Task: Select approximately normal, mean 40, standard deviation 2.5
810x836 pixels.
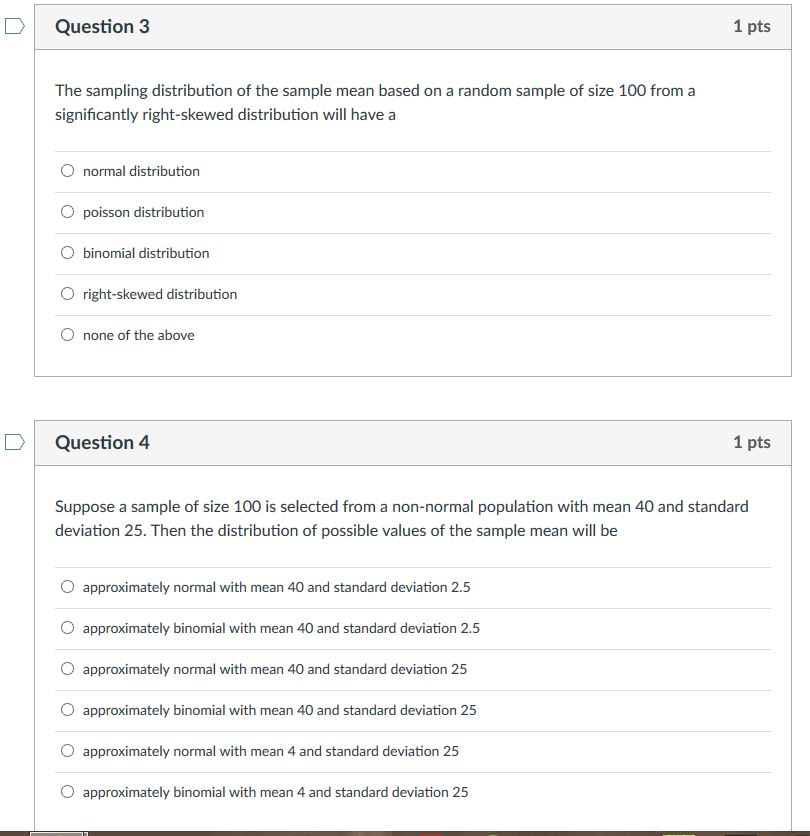Action: pyautogui.click(x=67, y=586)
